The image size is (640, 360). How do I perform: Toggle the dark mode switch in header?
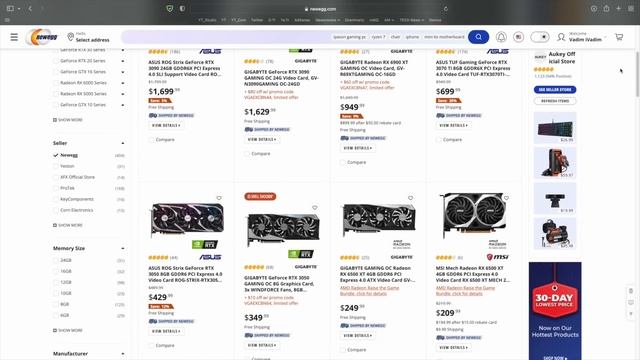click(x=540, y=37)
